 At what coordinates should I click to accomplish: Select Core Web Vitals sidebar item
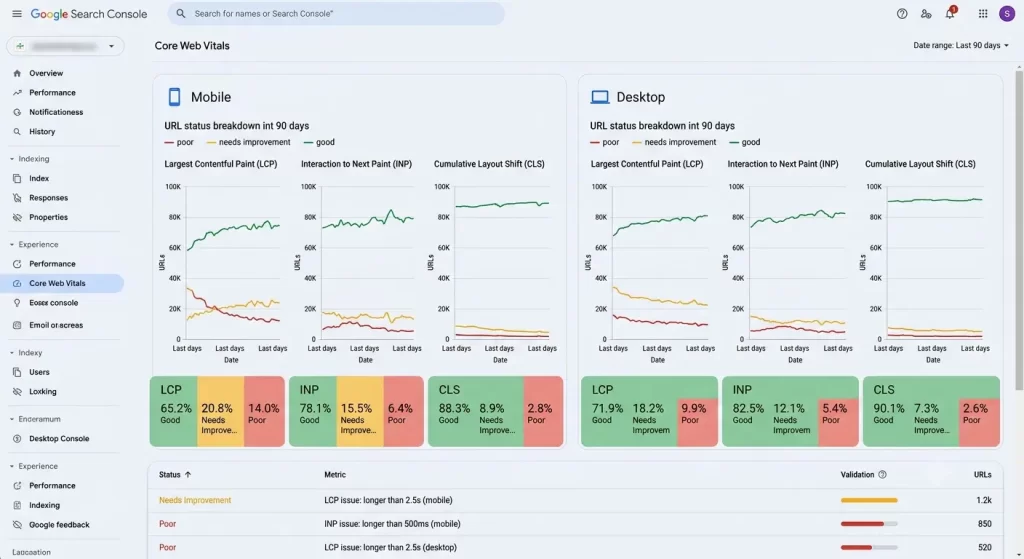pyautogui.click(x=63, y=283)
